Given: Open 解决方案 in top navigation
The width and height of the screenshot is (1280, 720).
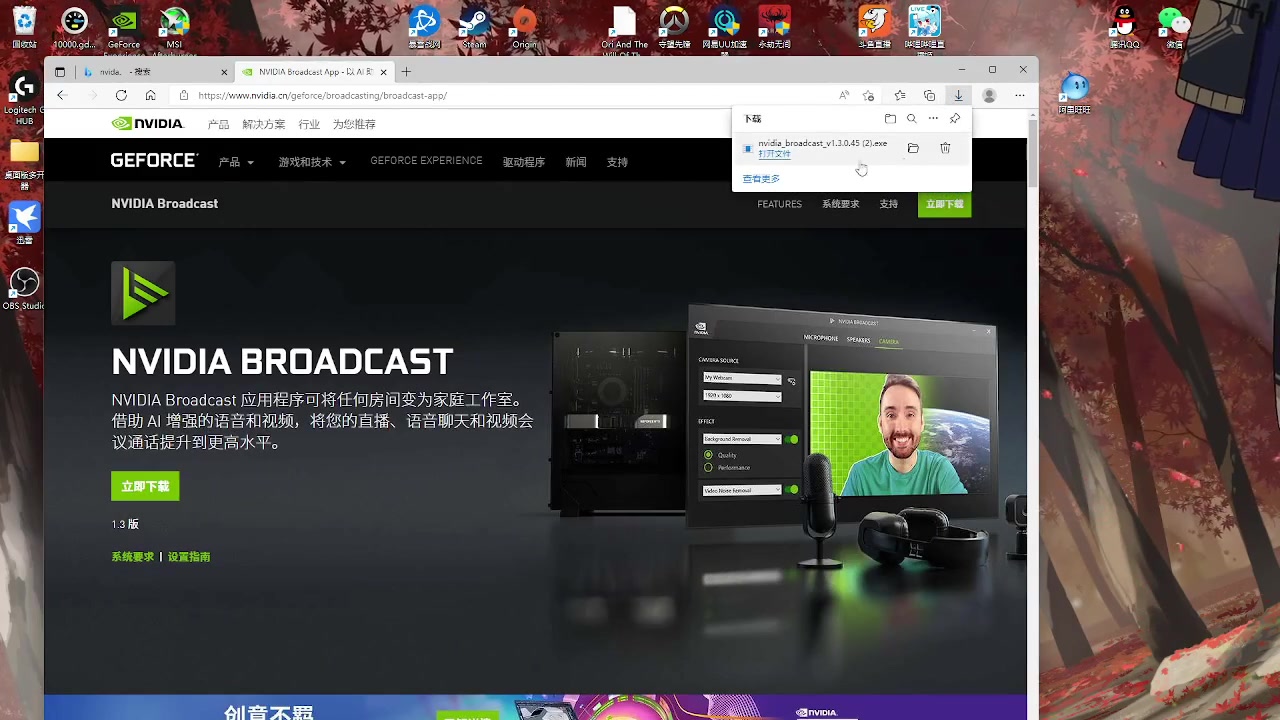Looking at the screenshot, I should (x=264, y=124).
